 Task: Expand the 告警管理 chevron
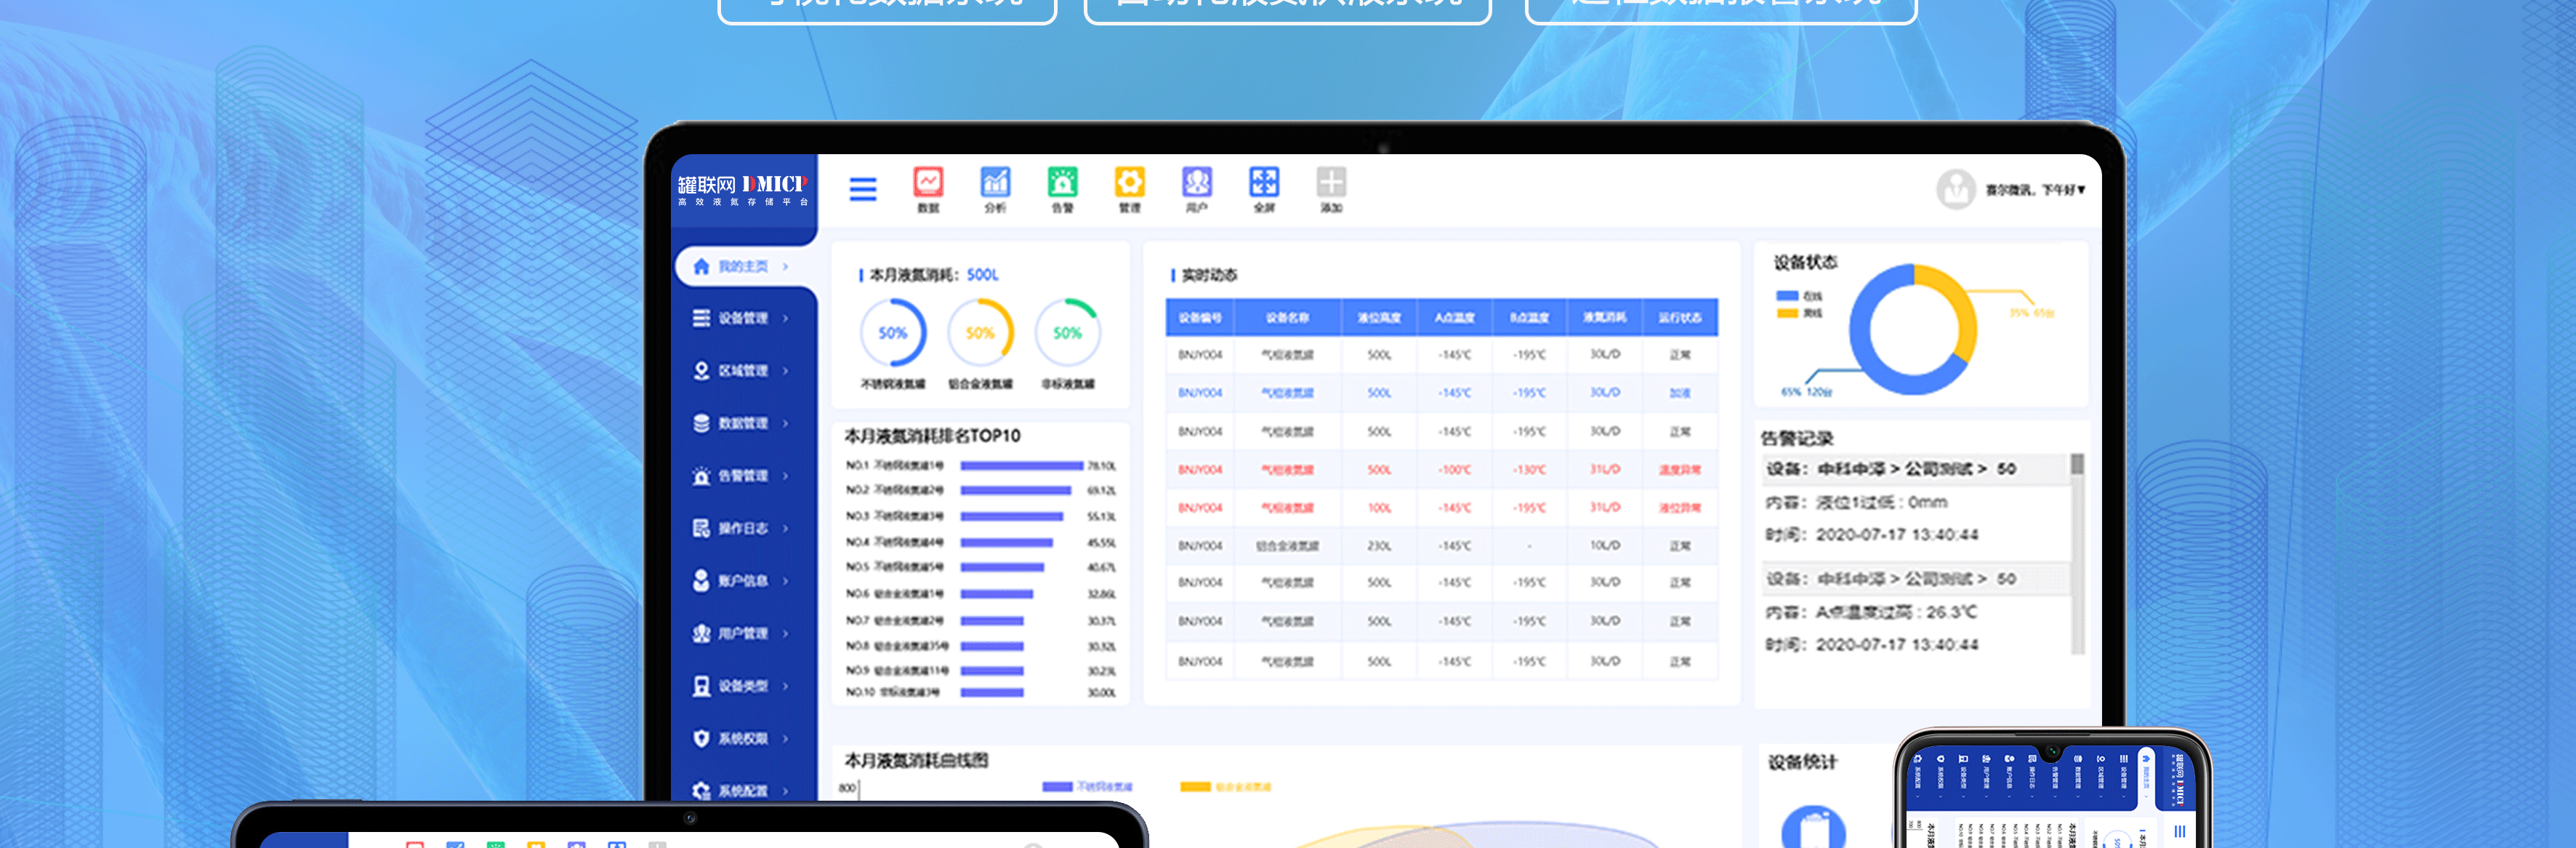coord(786,476)
